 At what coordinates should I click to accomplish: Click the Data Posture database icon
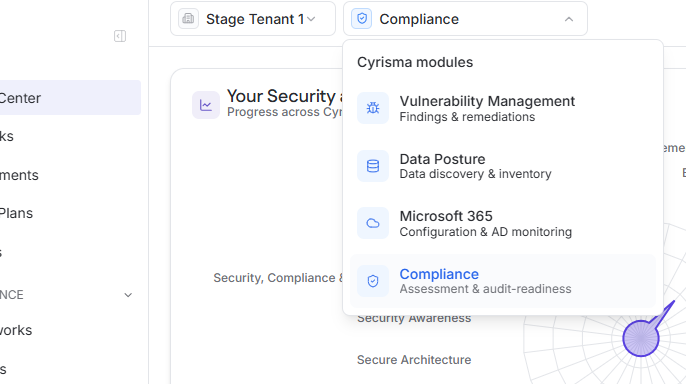point(373,166)
